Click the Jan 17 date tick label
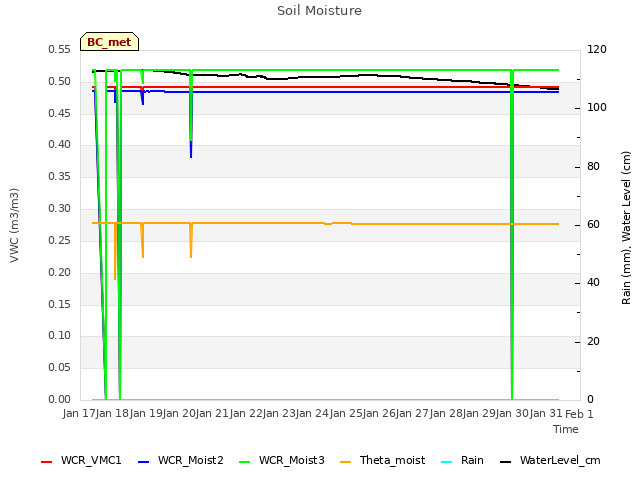Viewport: 640px width, 480px height. [x=79, y=413]
